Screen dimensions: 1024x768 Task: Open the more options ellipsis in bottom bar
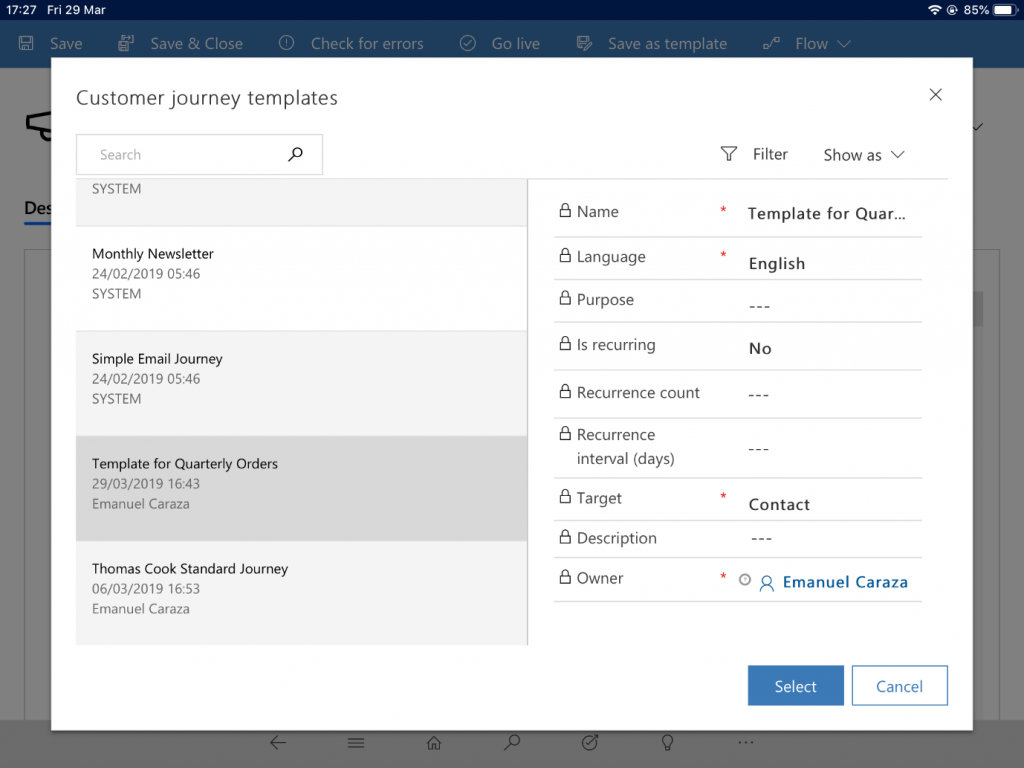(x=746, y=742)
